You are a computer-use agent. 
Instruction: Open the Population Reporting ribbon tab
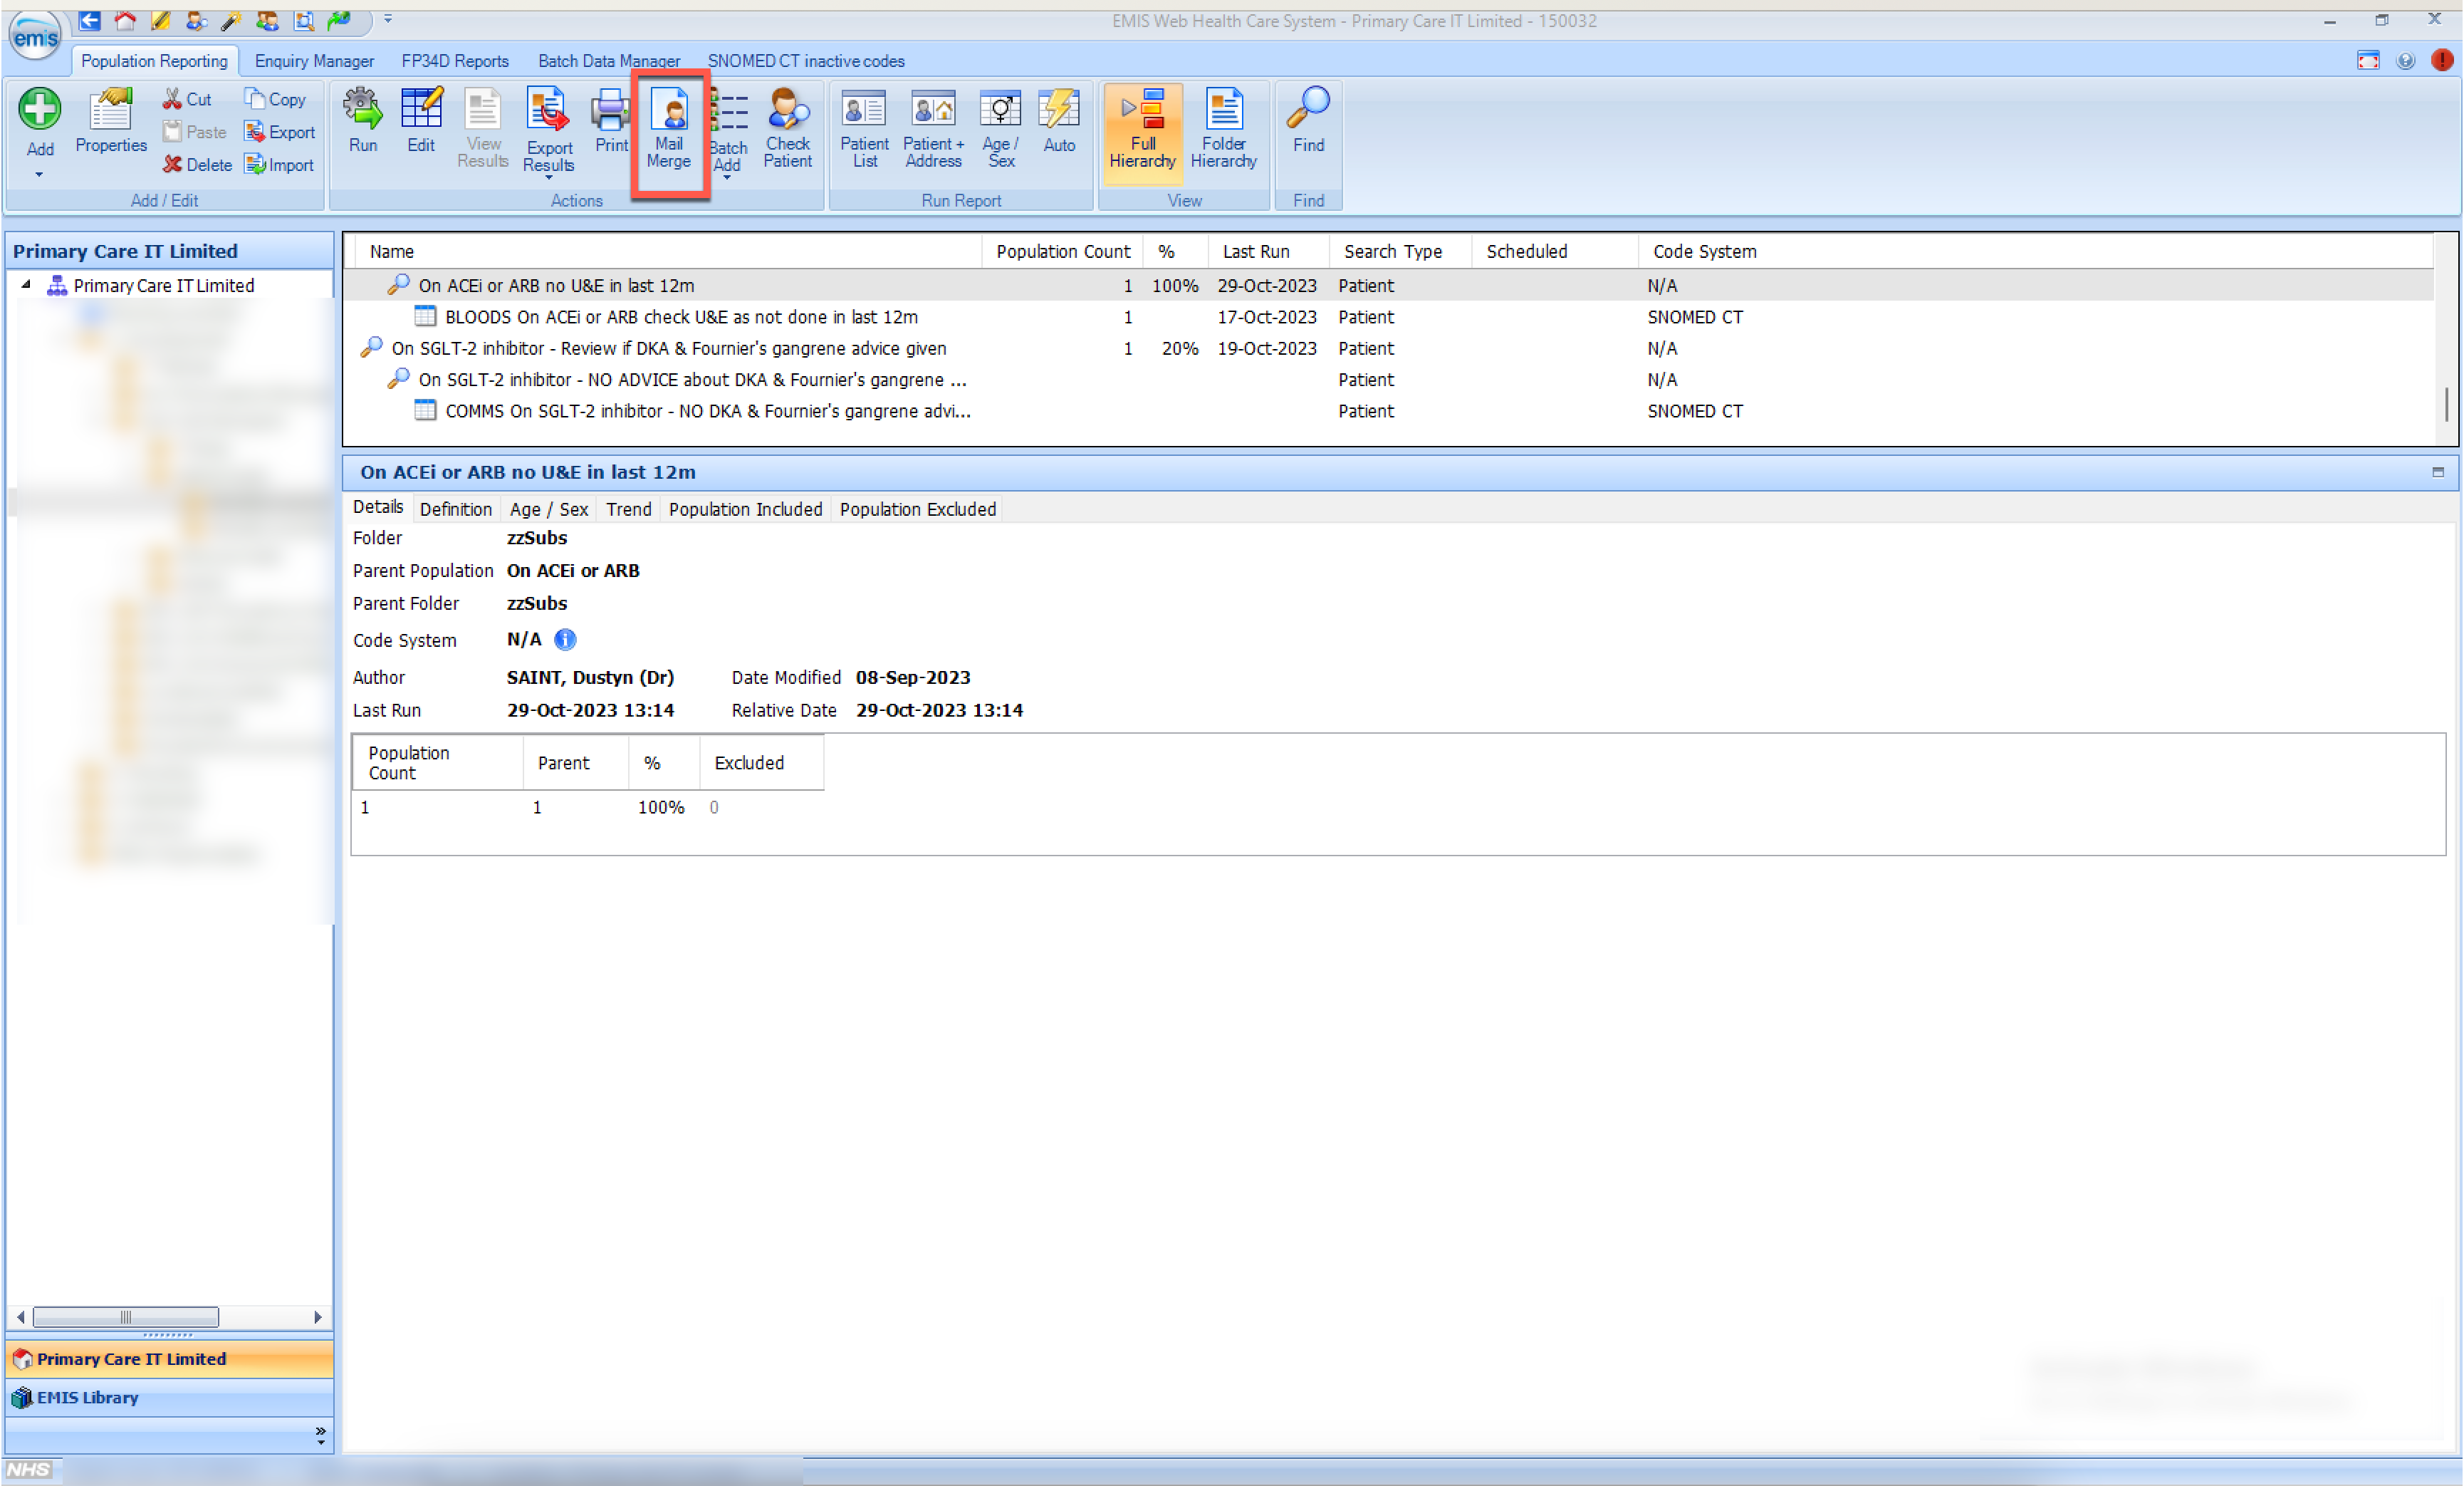click(x=154, y=61)
